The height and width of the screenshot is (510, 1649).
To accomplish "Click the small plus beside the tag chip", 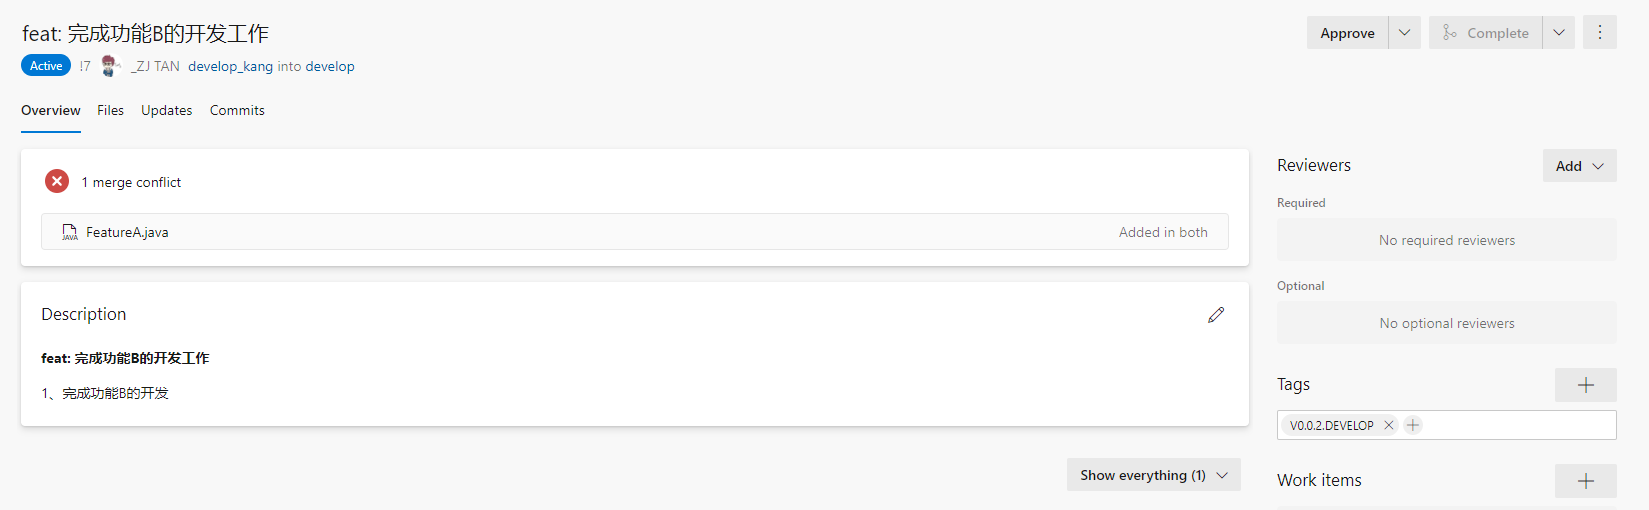I will coord(1413,425).
